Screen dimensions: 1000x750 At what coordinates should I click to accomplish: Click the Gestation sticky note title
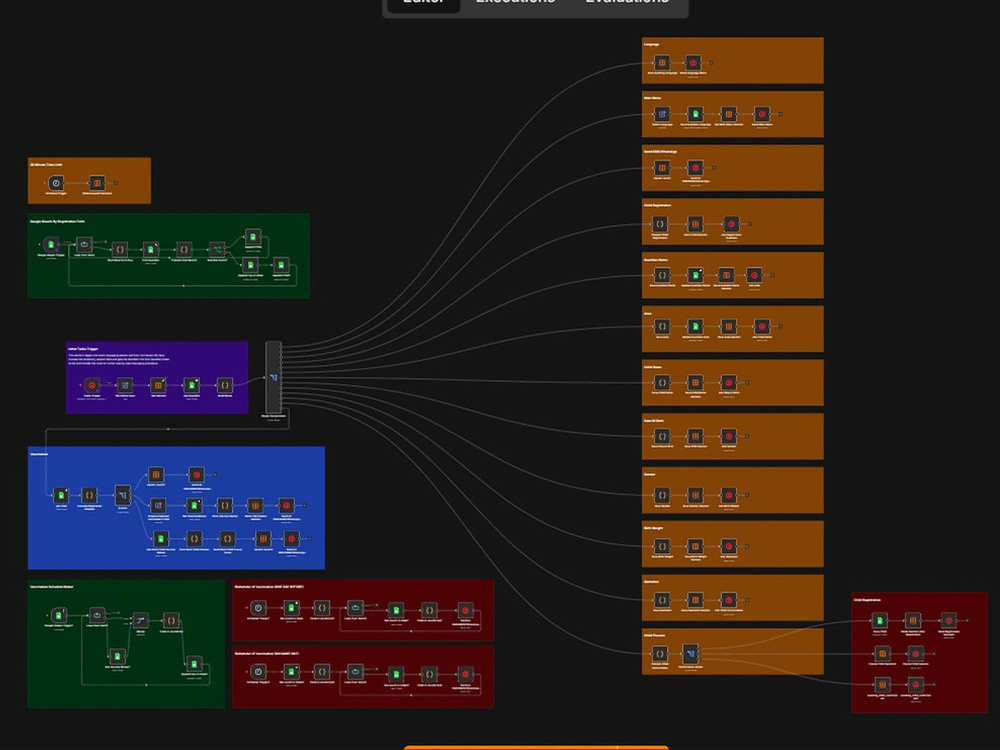tap(651, 582)
